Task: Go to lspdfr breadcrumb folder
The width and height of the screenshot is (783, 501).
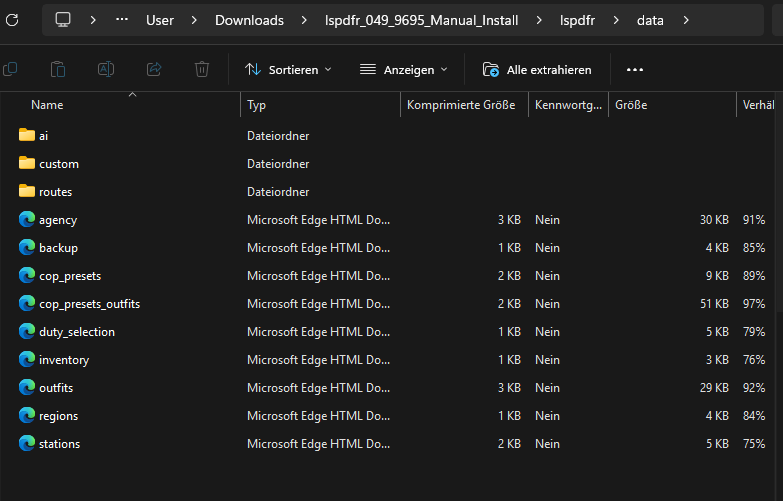Action: tap(577, 20)
